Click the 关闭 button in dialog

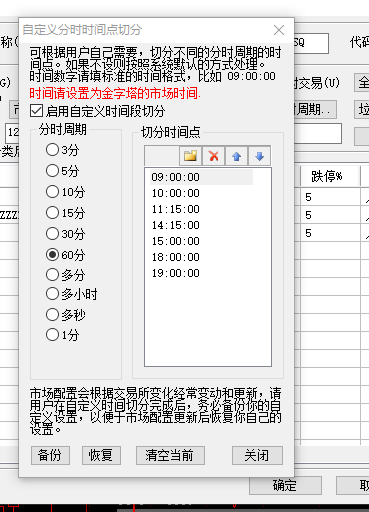point(257,455)
